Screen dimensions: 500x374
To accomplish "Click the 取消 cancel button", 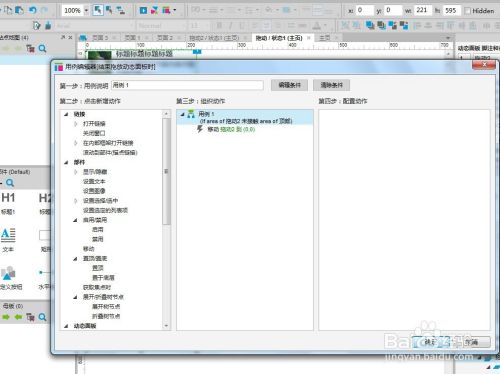I will click(x=471, y=342).
